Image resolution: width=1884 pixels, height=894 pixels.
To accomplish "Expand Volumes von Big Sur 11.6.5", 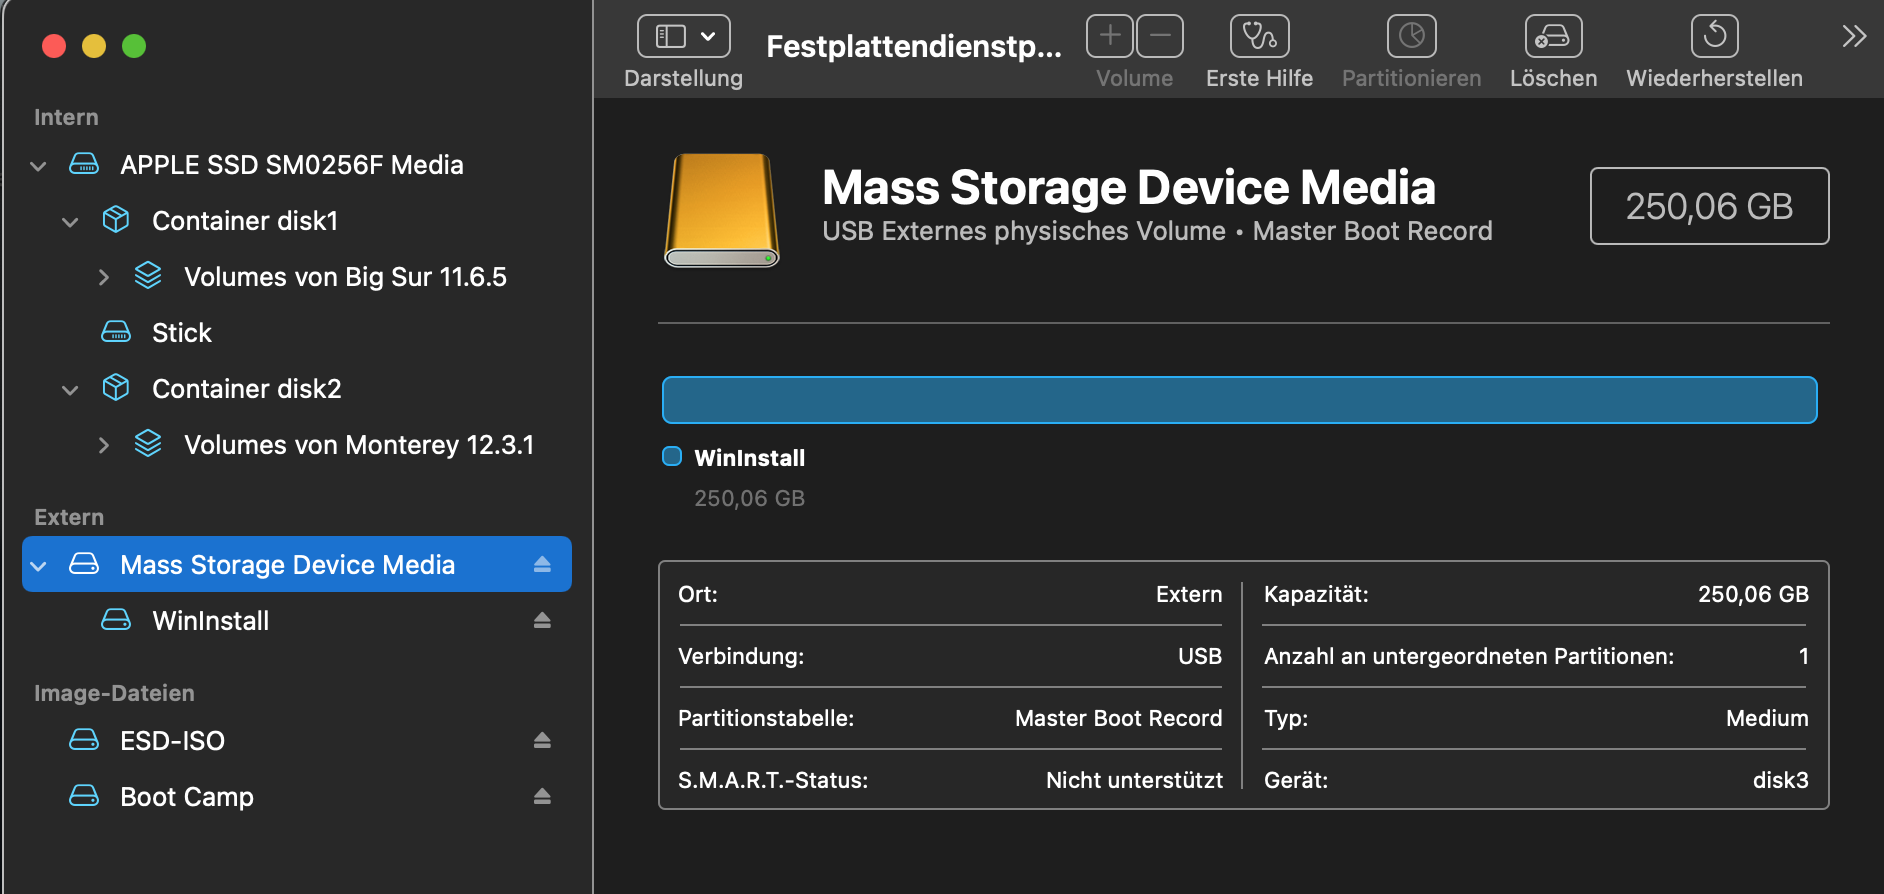I will click(103, 277).
